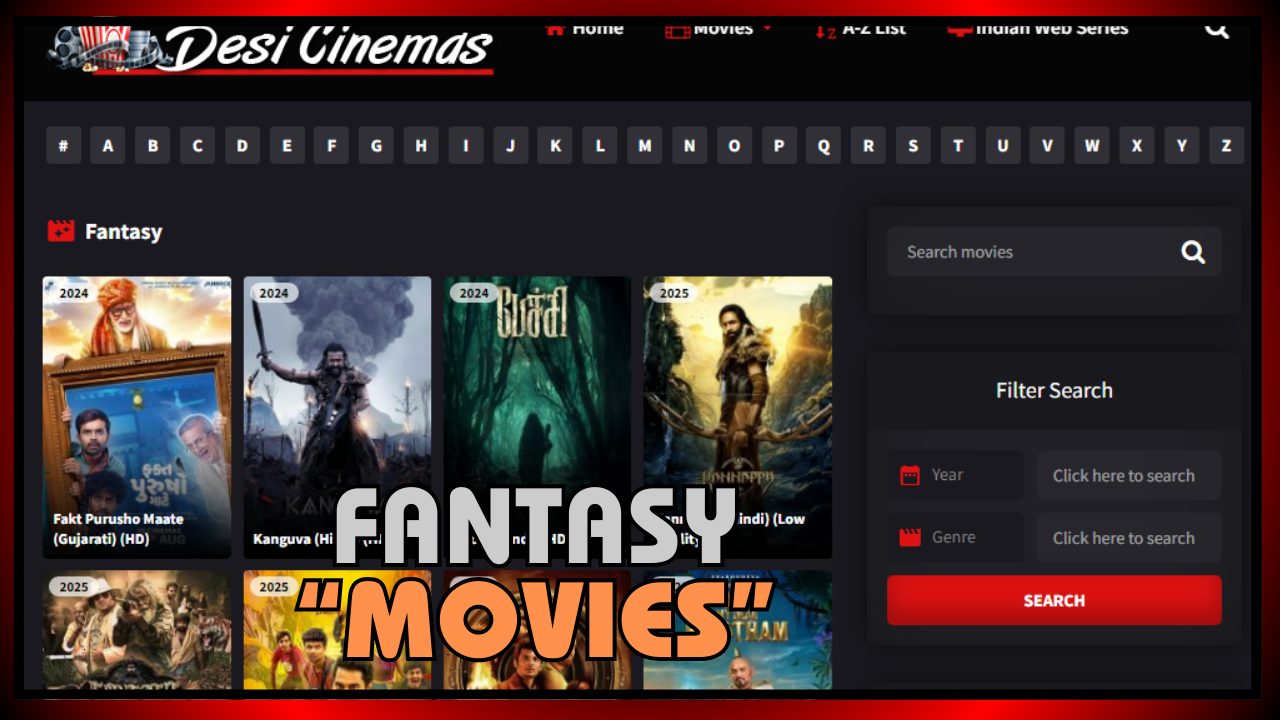The width and height of the screenshot is (1280, 720).
Task: Click the search icon in Search movies box
Action: coord(1192,252)
